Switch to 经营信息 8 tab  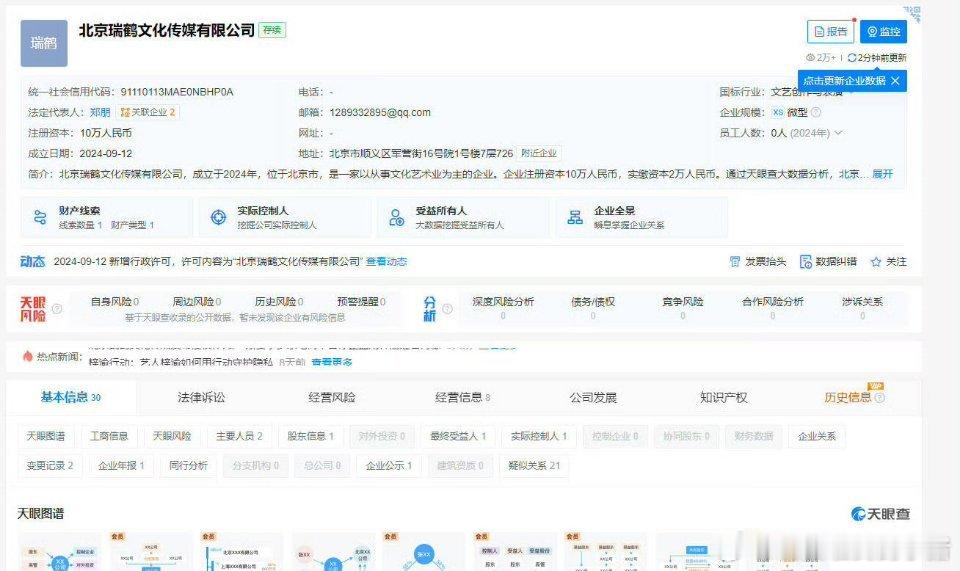click(463, 397)
